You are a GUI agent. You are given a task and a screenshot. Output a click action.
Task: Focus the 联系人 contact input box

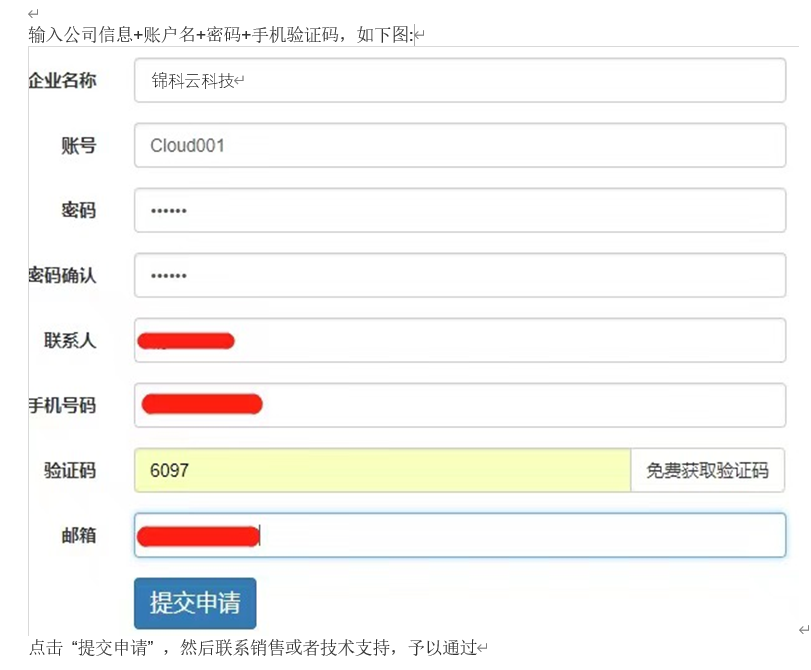point(460,340)
